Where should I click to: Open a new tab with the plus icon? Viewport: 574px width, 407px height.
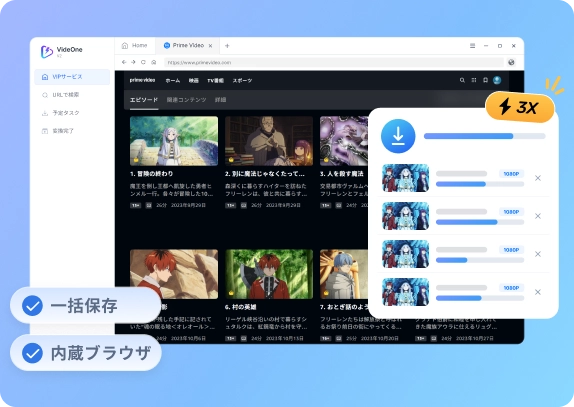(227, 46)
